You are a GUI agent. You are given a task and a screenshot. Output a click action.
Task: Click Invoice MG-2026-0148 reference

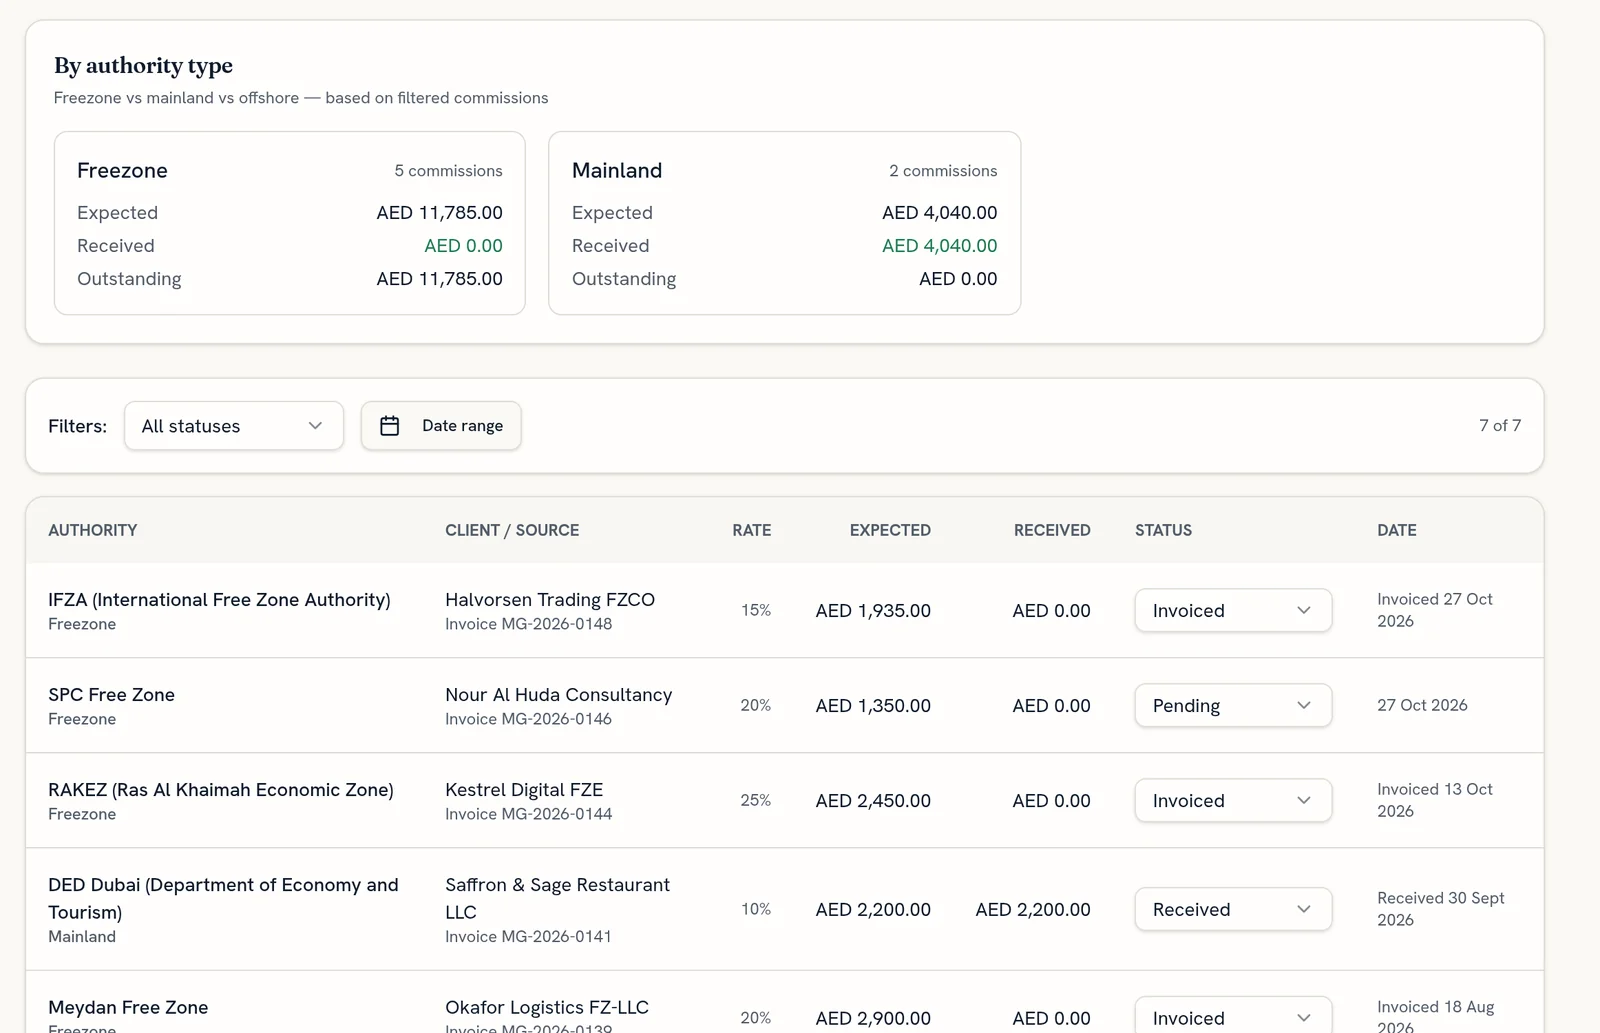click(x=528, y=624)
